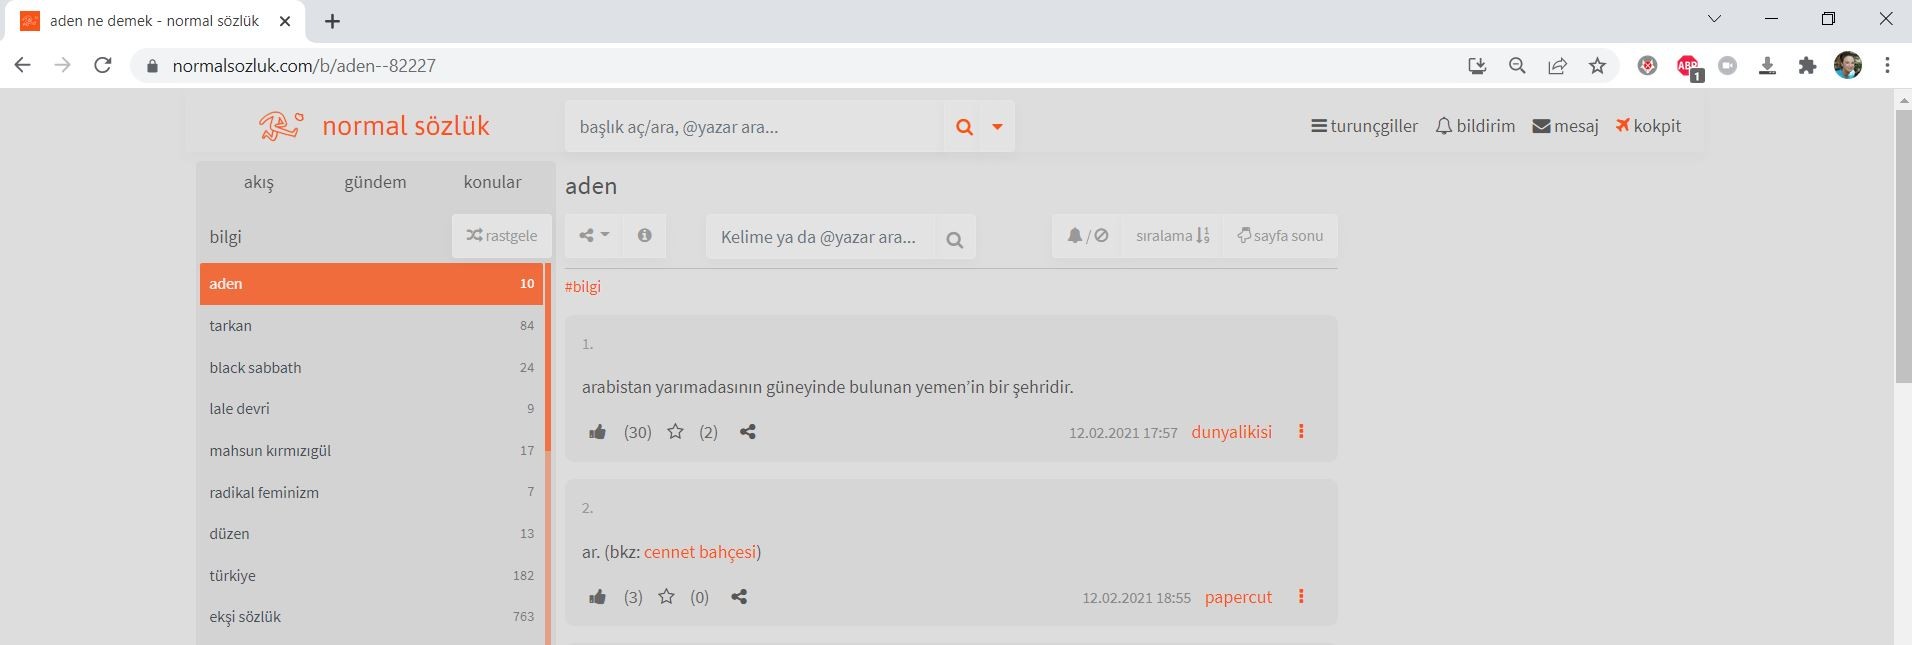This screenshot has height=645, width=1912.
Task: Open the cennet bahçesi link
Action: (700, 552)
